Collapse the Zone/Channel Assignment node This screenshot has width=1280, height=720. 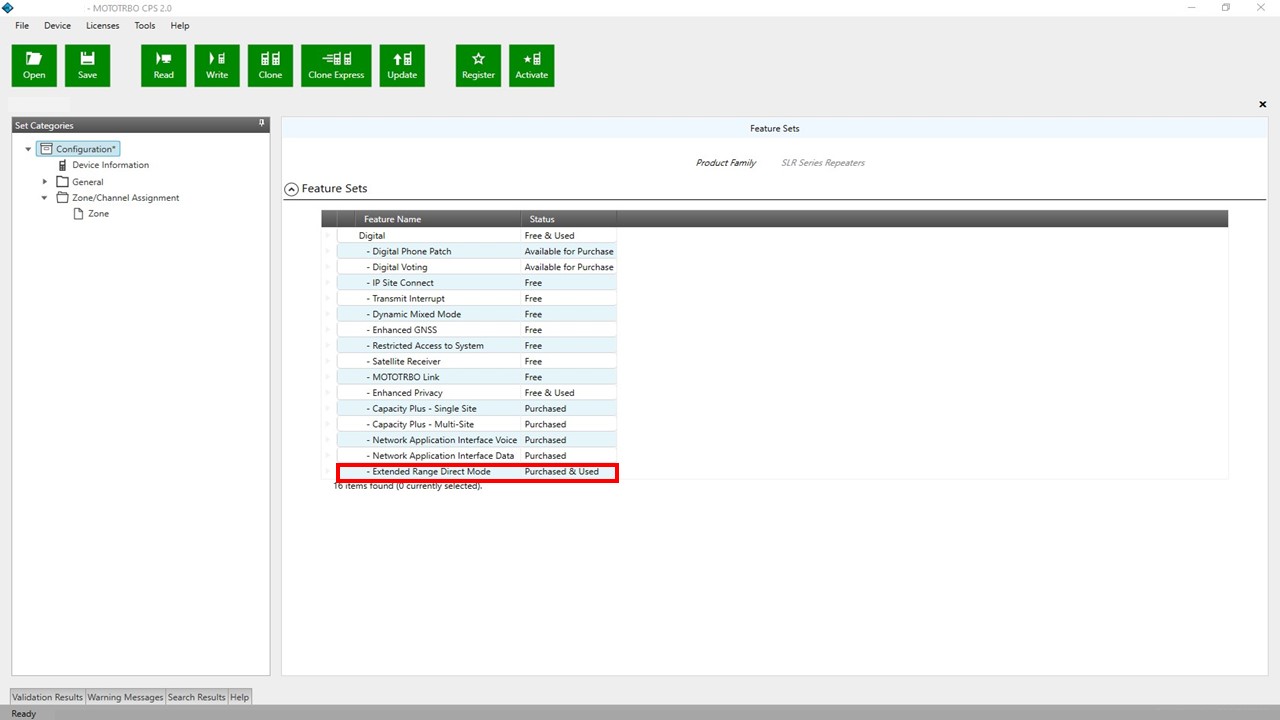click(44, 197)
